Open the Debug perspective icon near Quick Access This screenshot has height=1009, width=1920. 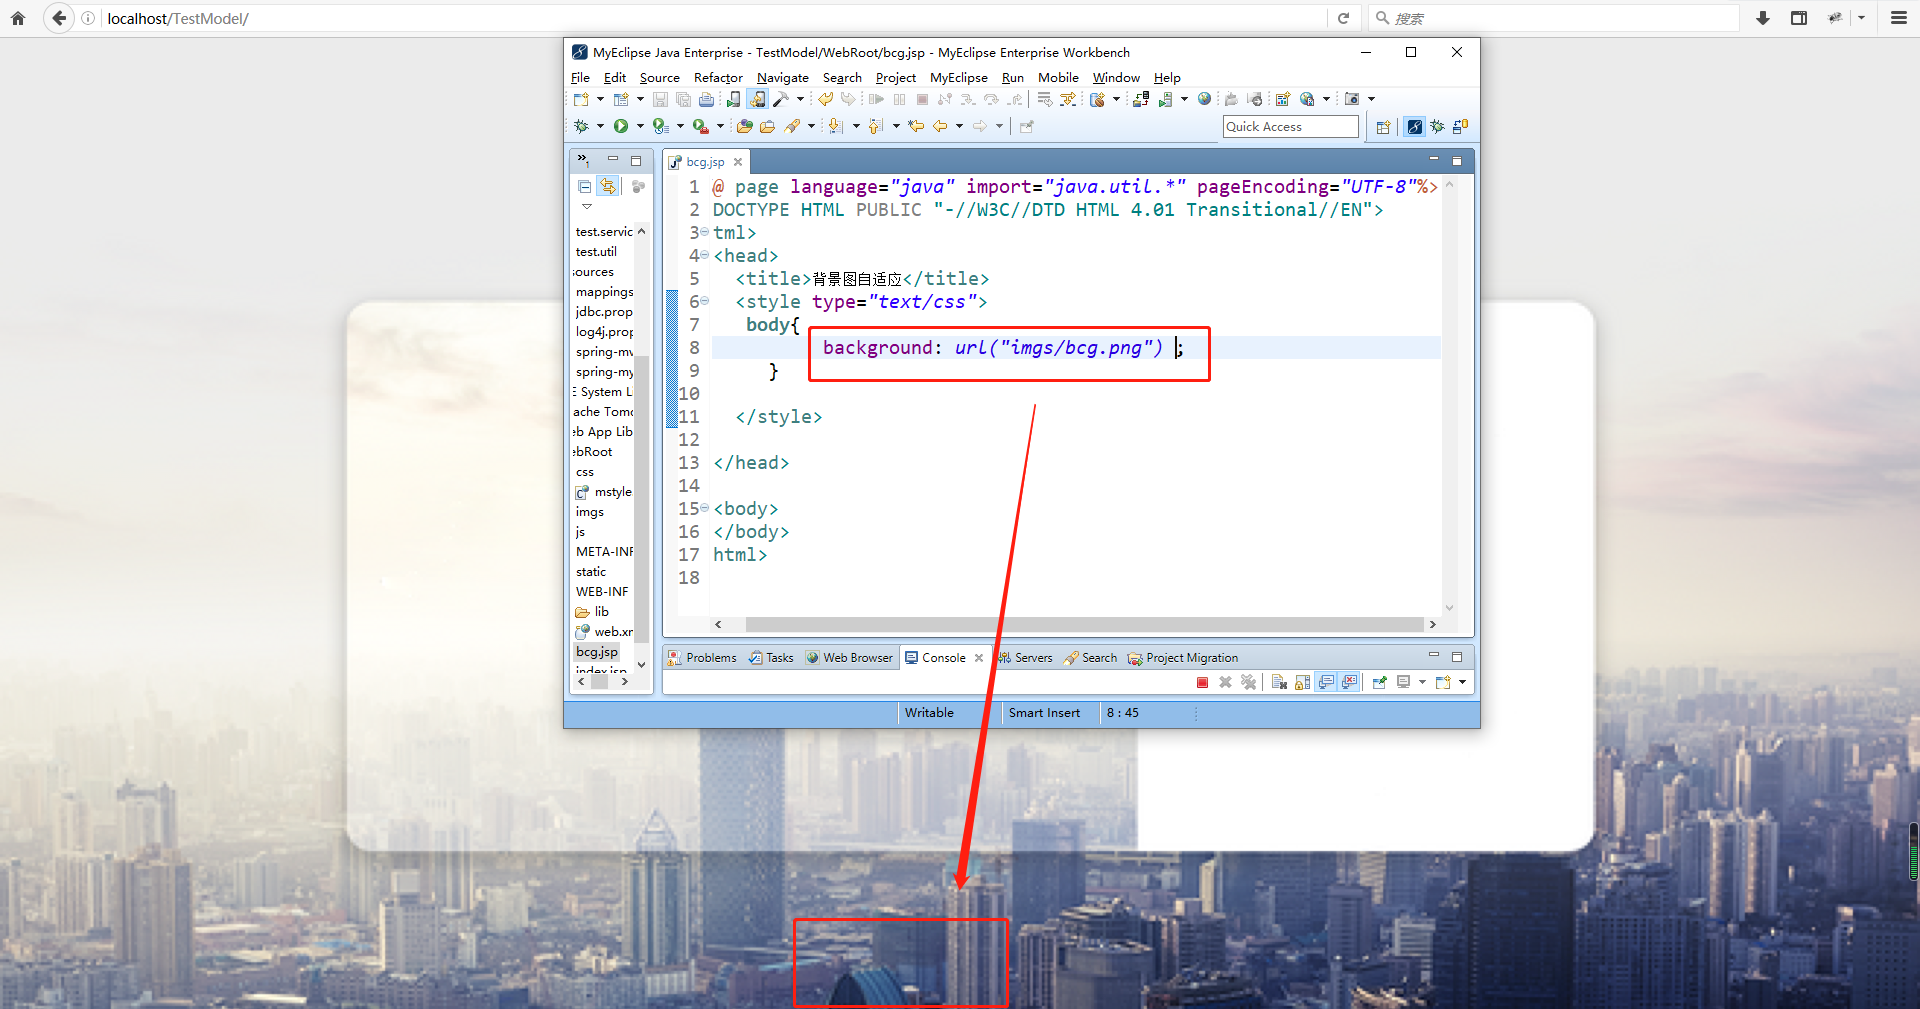1437,127
